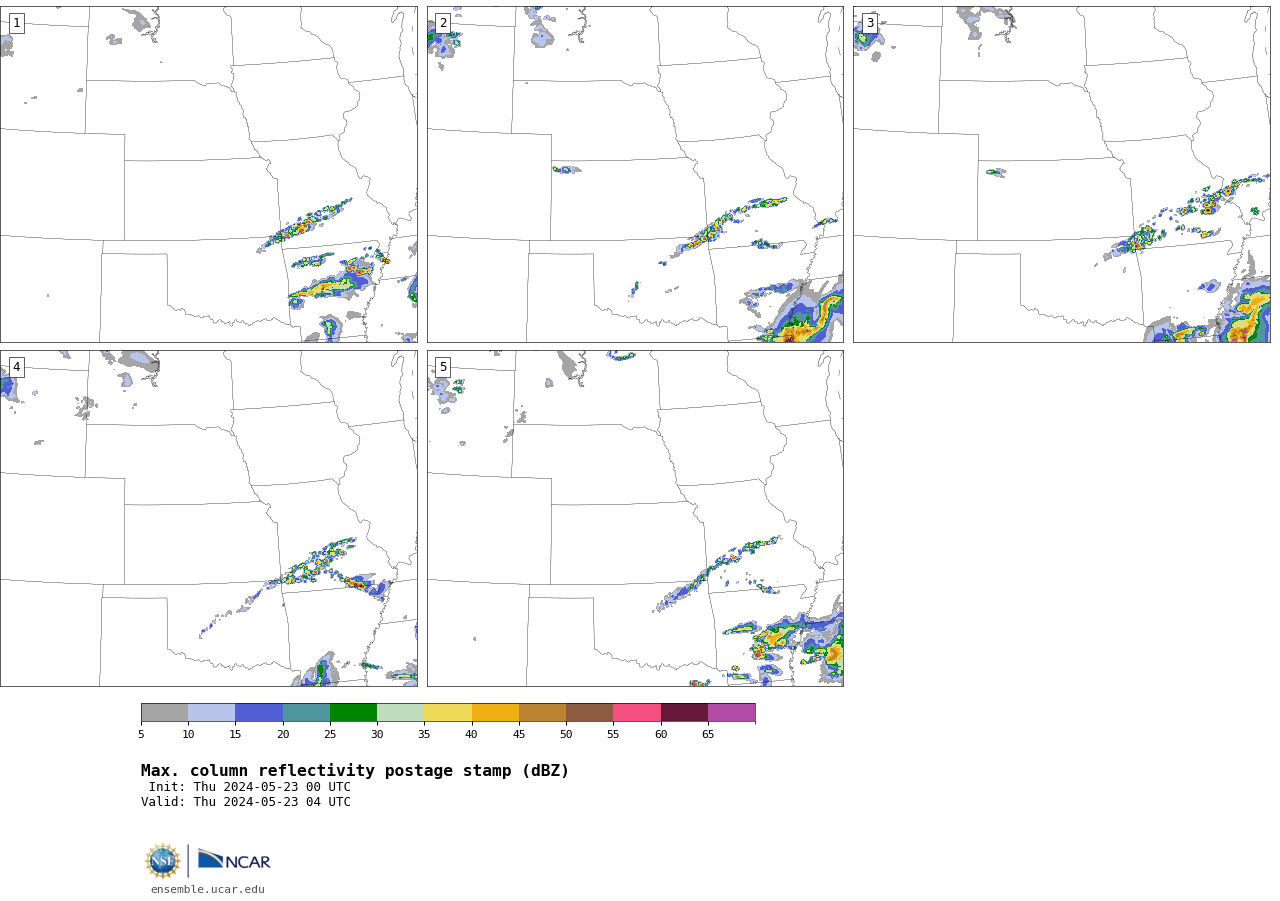Click the colorbar tick label 40

[472, 735]
